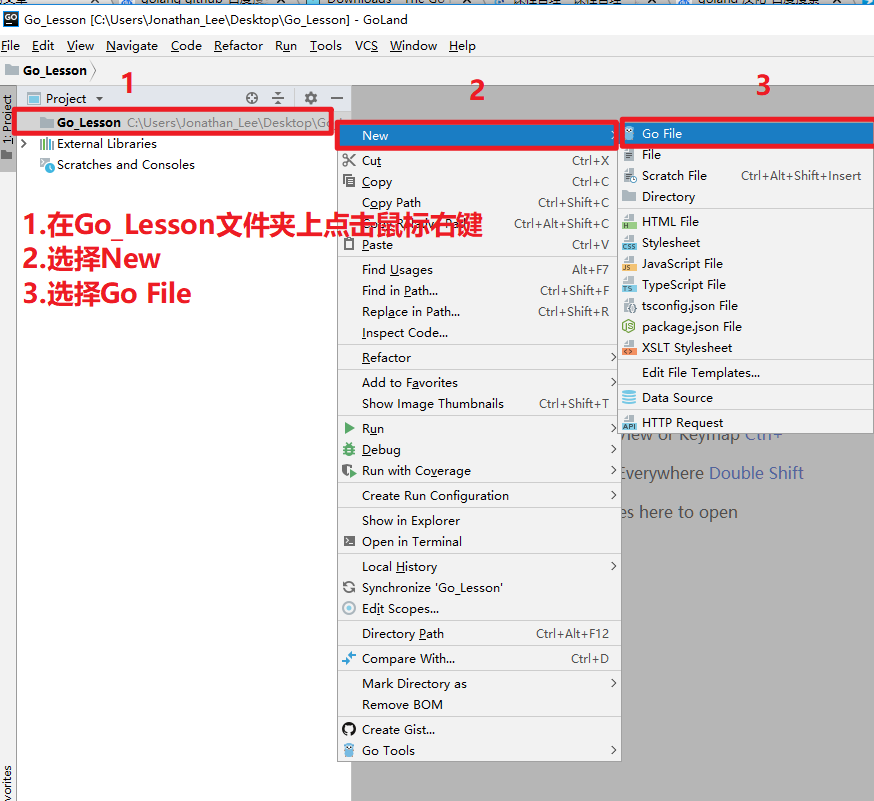
Task: Click the XSLT Stylesheet icon
Action: 629,348
